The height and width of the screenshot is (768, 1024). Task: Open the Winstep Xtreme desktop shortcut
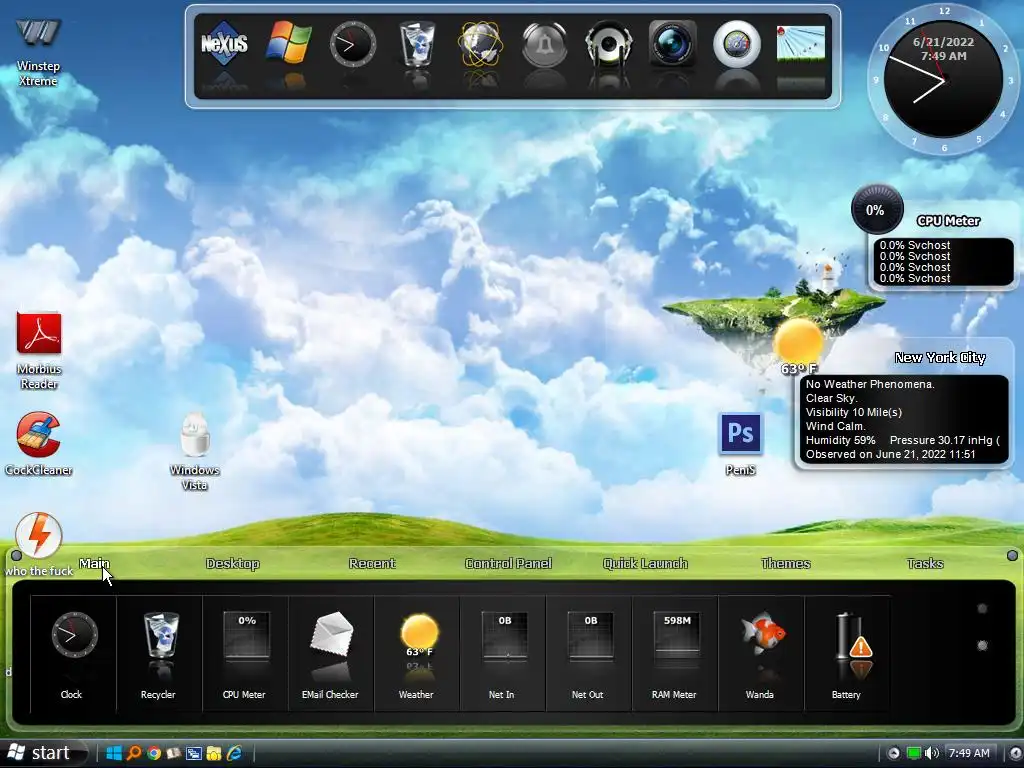[x=38, y=52]
